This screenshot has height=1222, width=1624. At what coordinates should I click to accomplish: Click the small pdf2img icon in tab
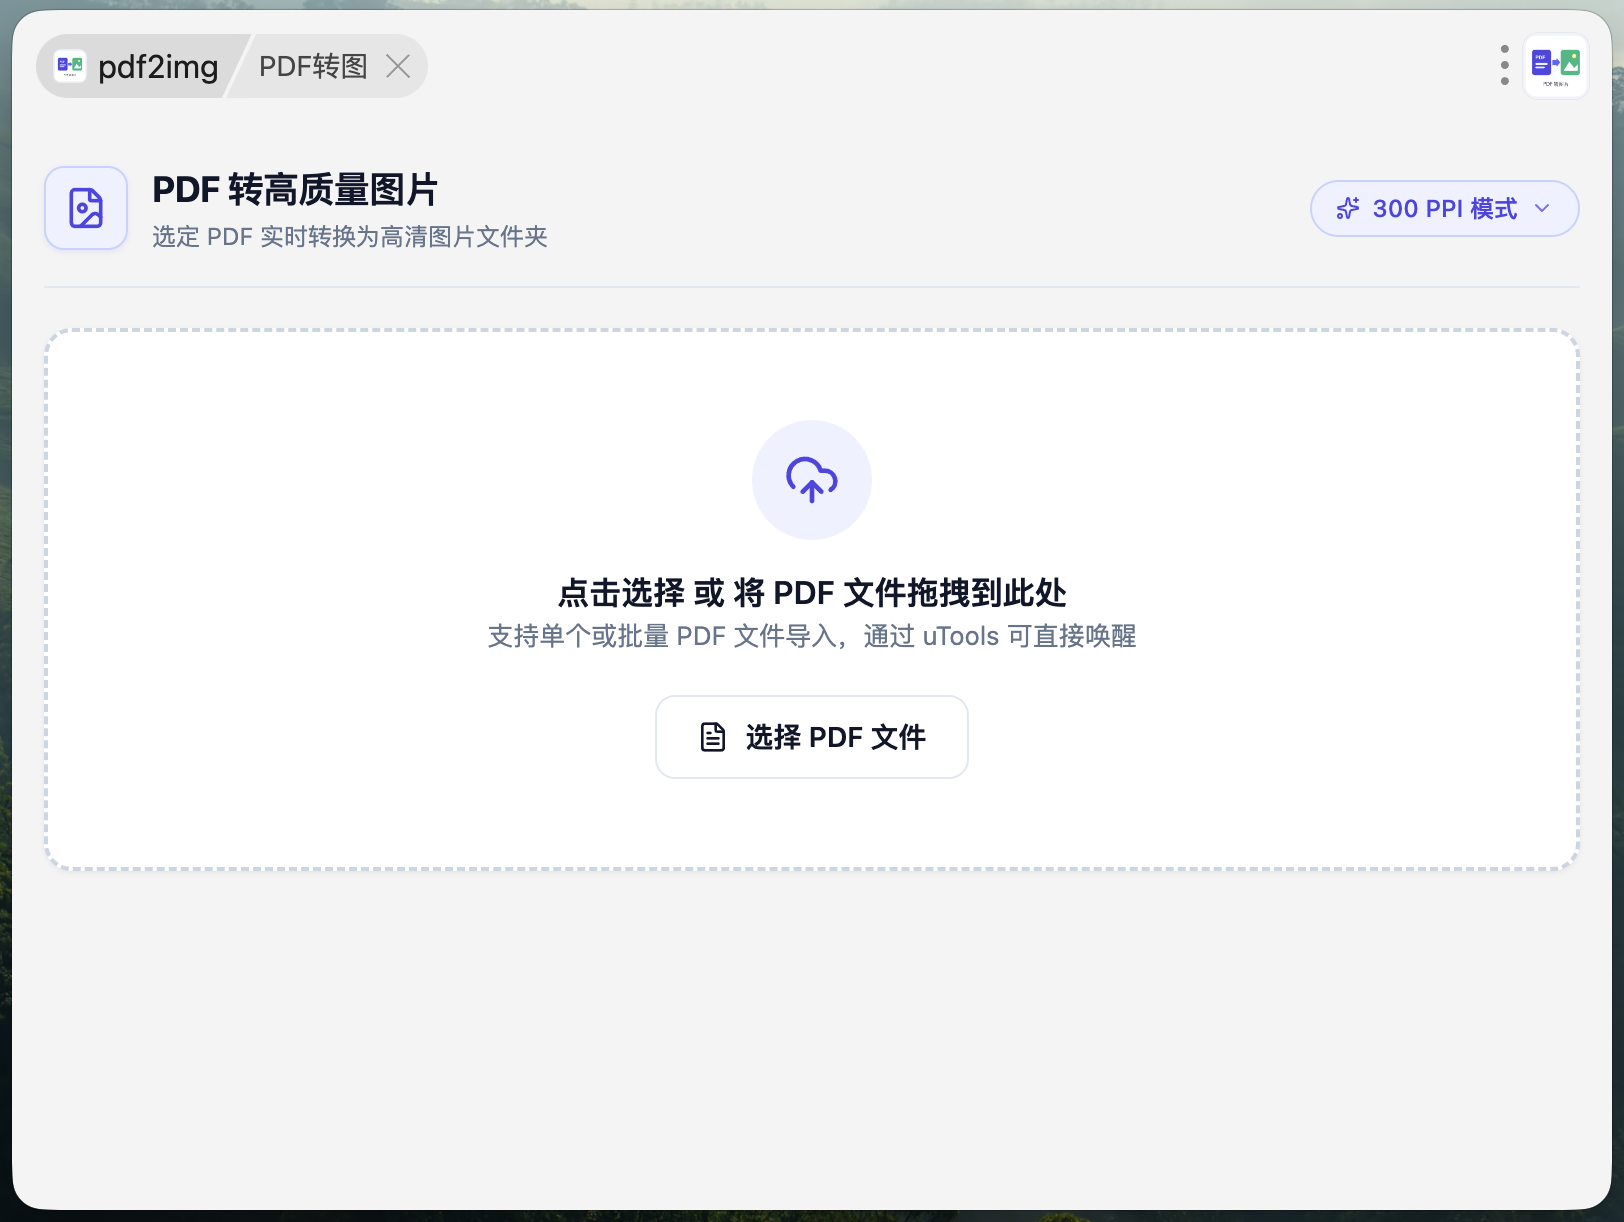click(x=70, y=66)
